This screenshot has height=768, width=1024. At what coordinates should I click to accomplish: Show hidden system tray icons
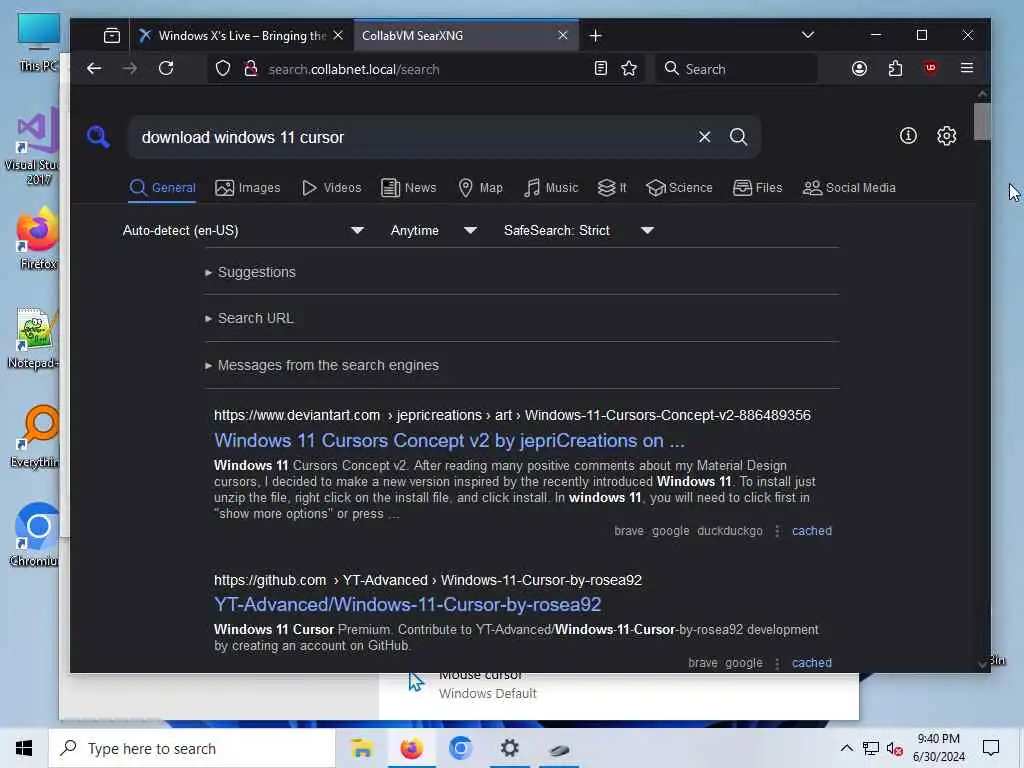click(846, 748)
